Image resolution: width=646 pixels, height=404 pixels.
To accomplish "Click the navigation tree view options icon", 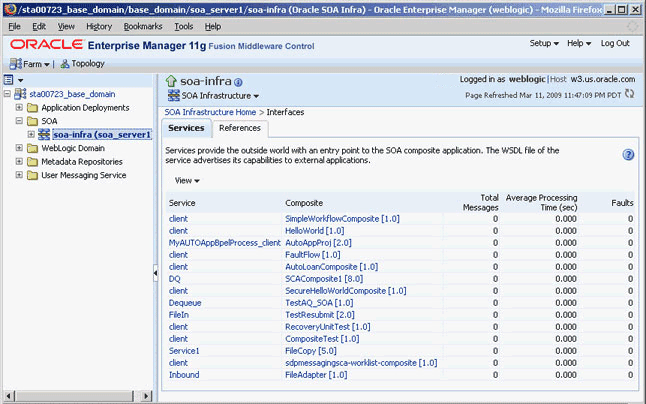I will click(8, 80).
